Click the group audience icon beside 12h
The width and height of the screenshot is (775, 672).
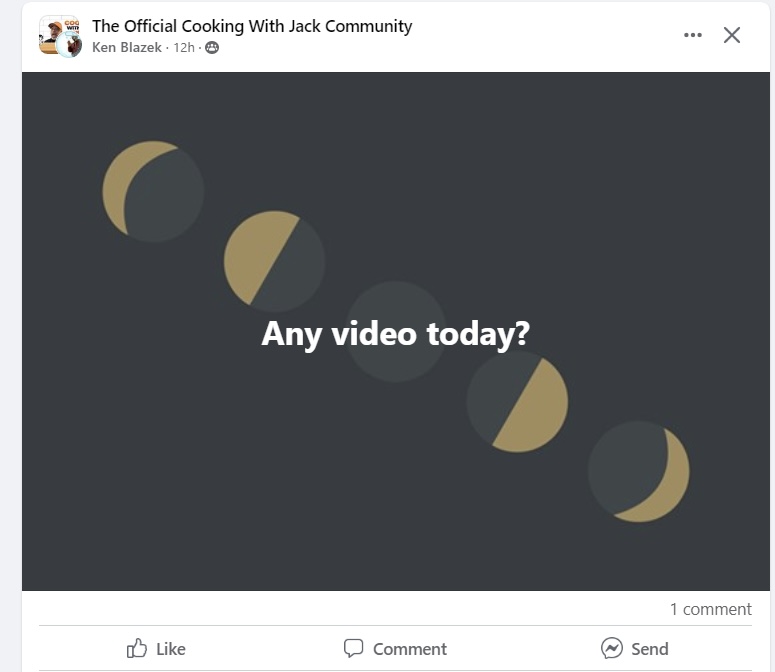click(212, 47)
